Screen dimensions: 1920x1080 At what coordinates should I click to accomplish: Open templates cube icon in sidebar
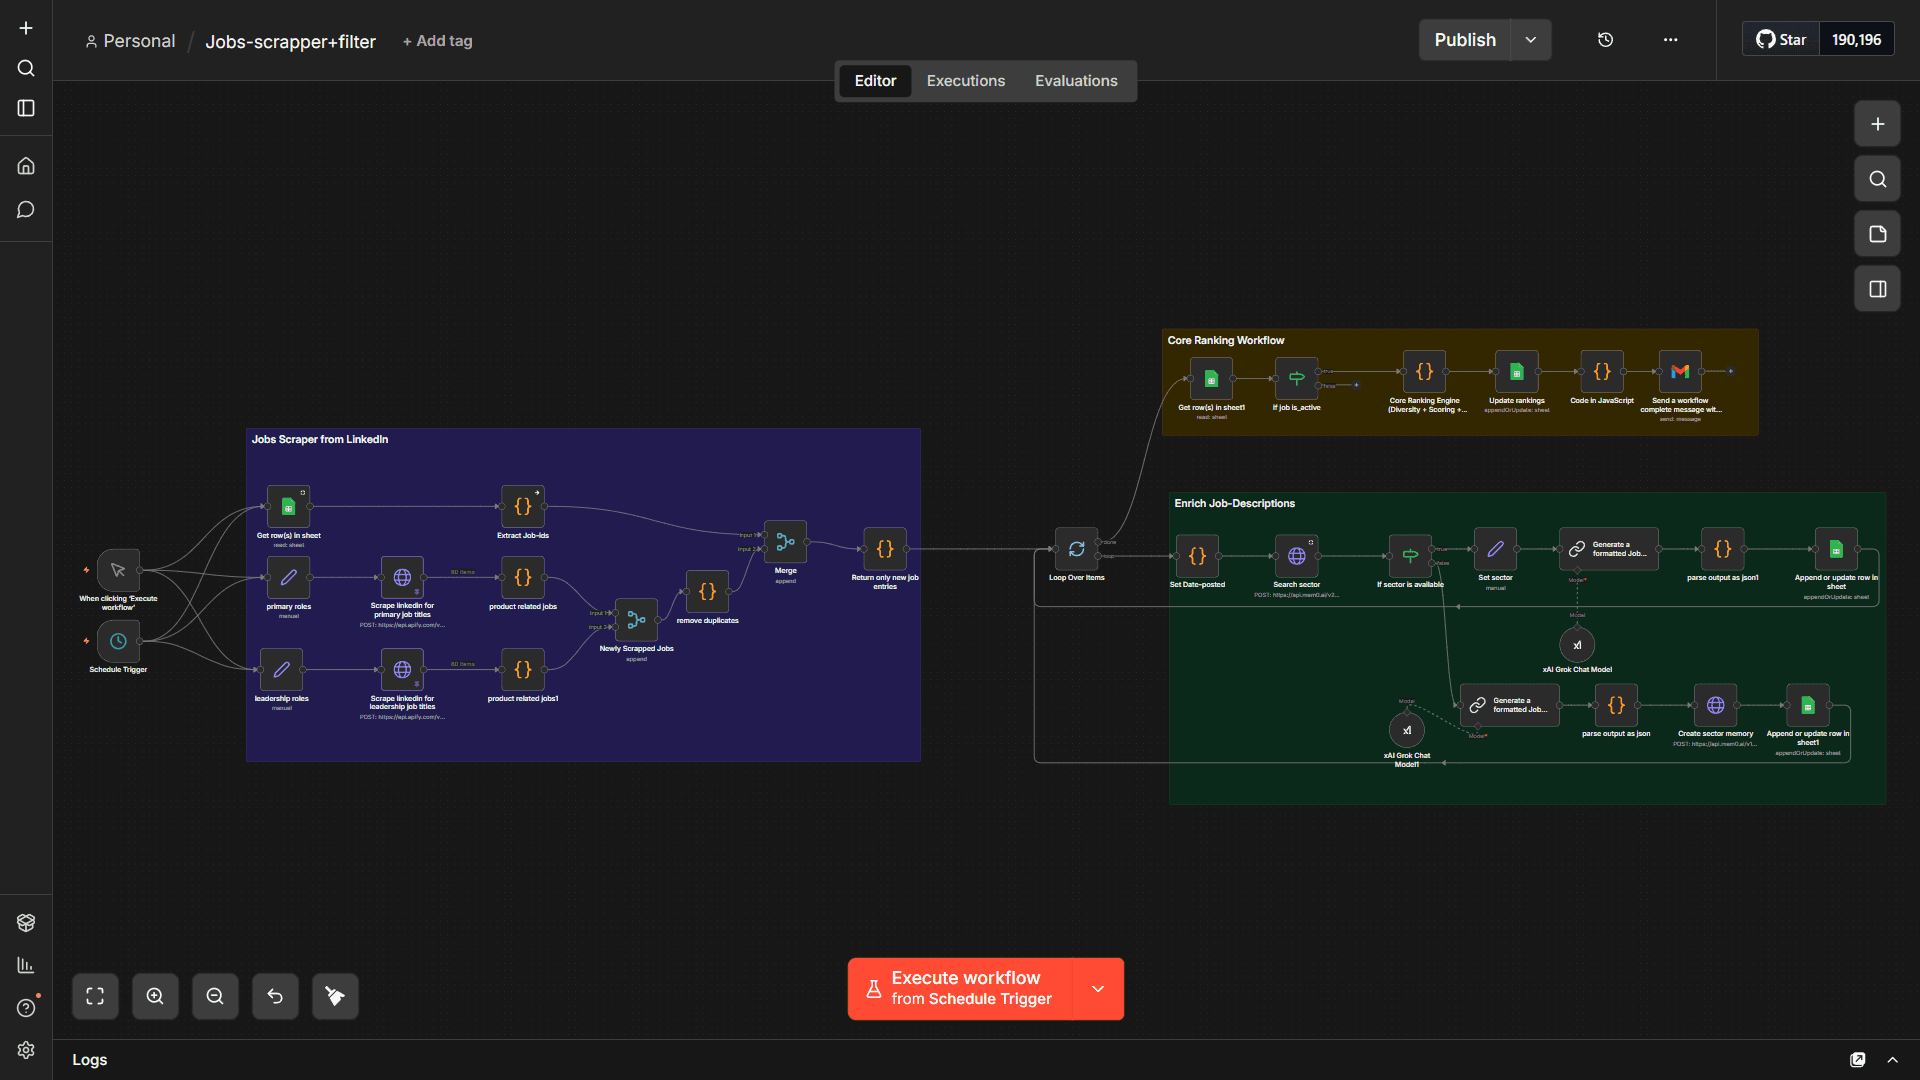pos(26,922)
